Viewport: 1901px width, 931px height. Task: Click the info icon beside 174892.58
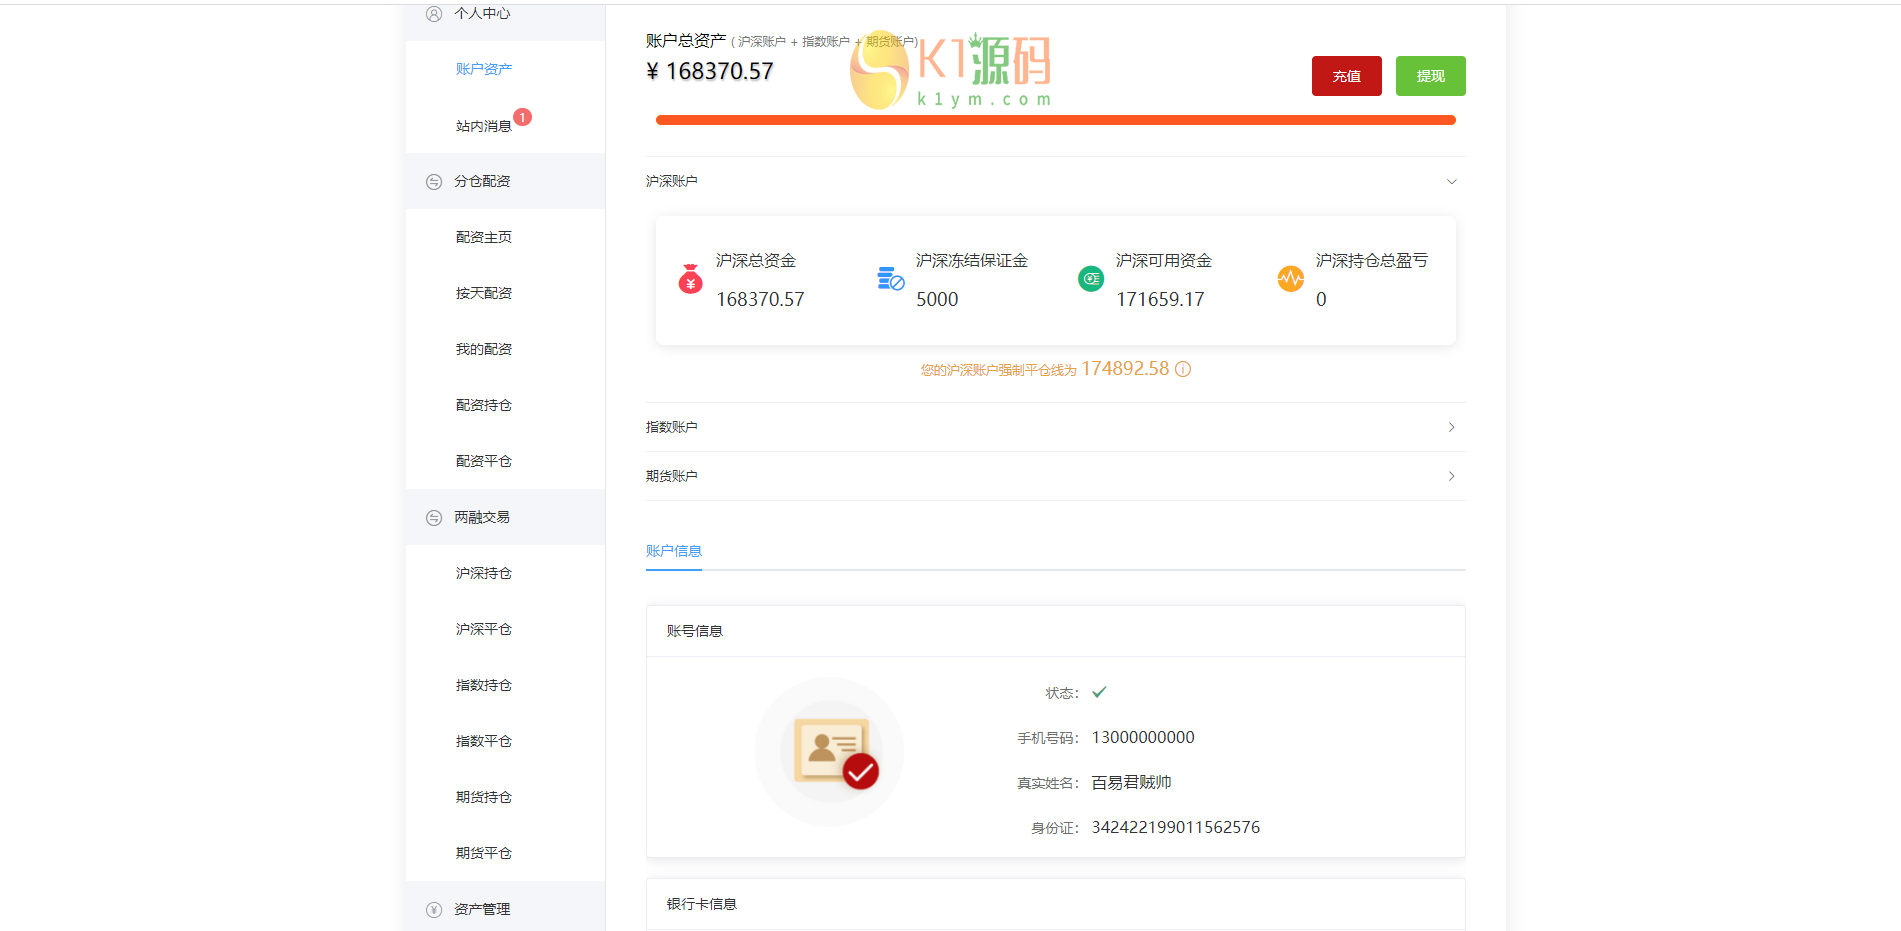(1183, 369)
